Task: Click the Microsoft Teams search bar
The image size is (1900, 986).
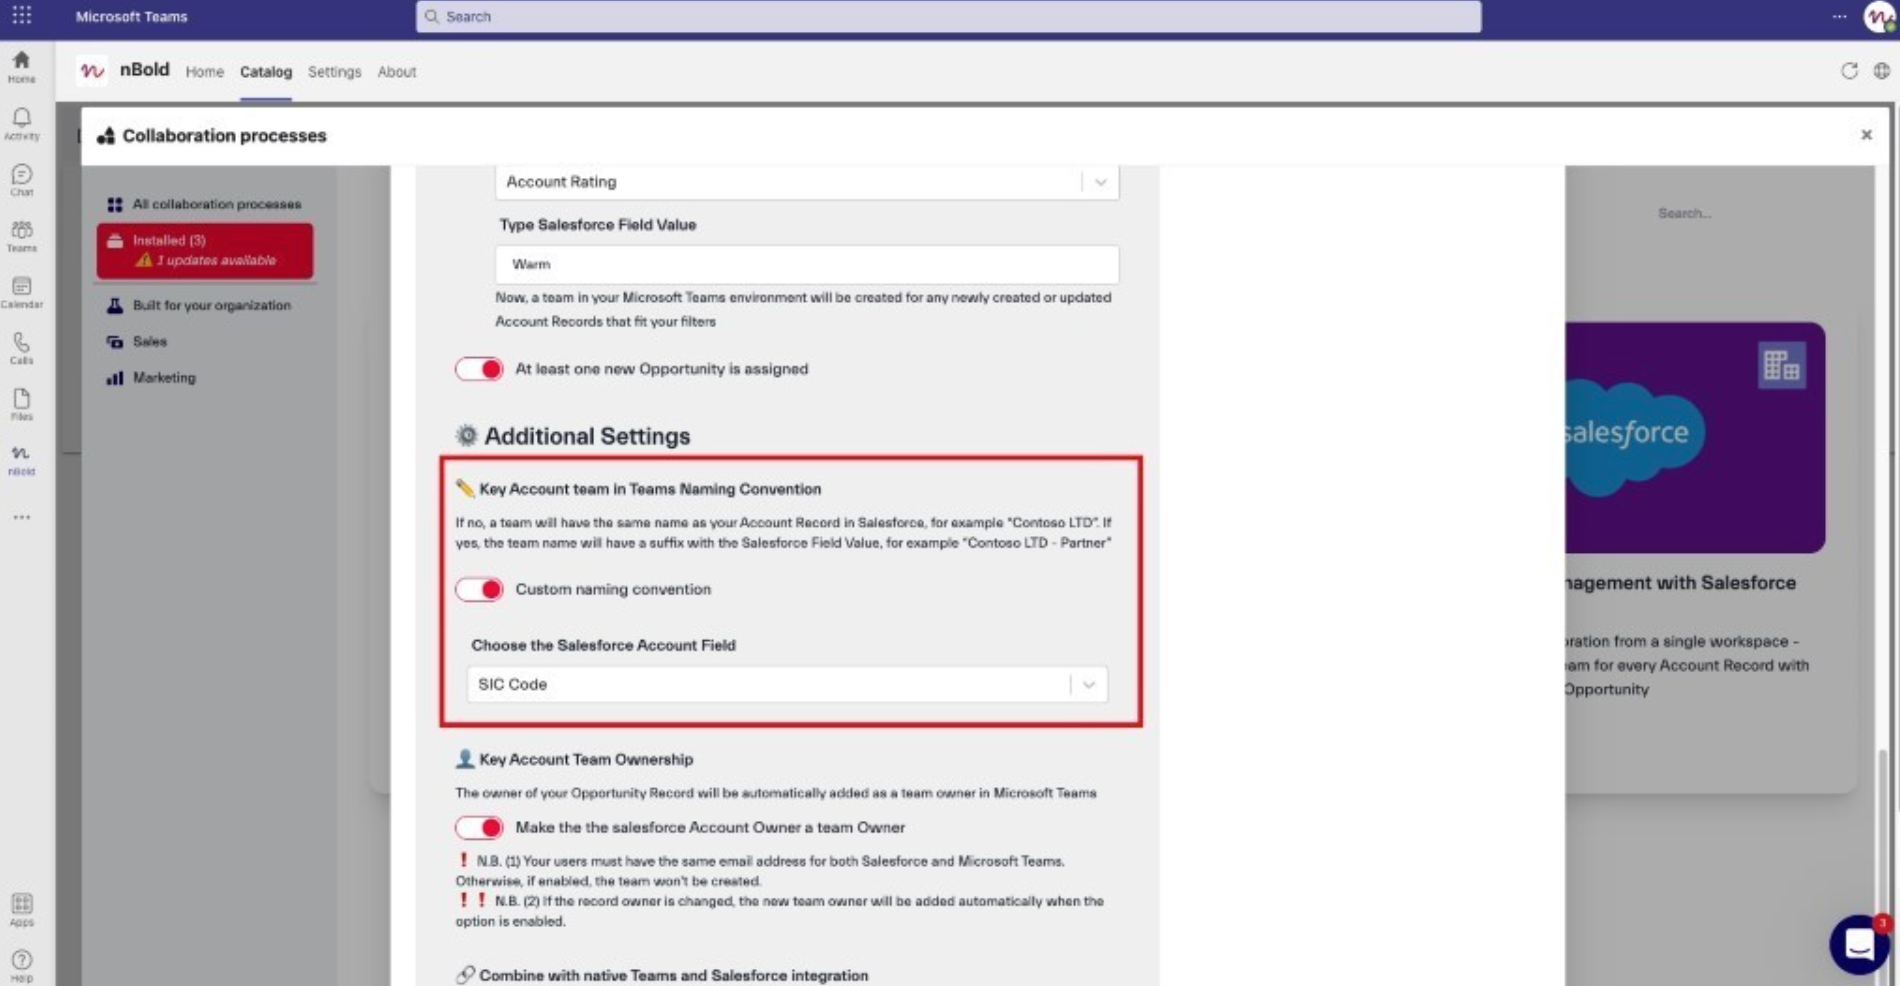Action: pos(947,17)
